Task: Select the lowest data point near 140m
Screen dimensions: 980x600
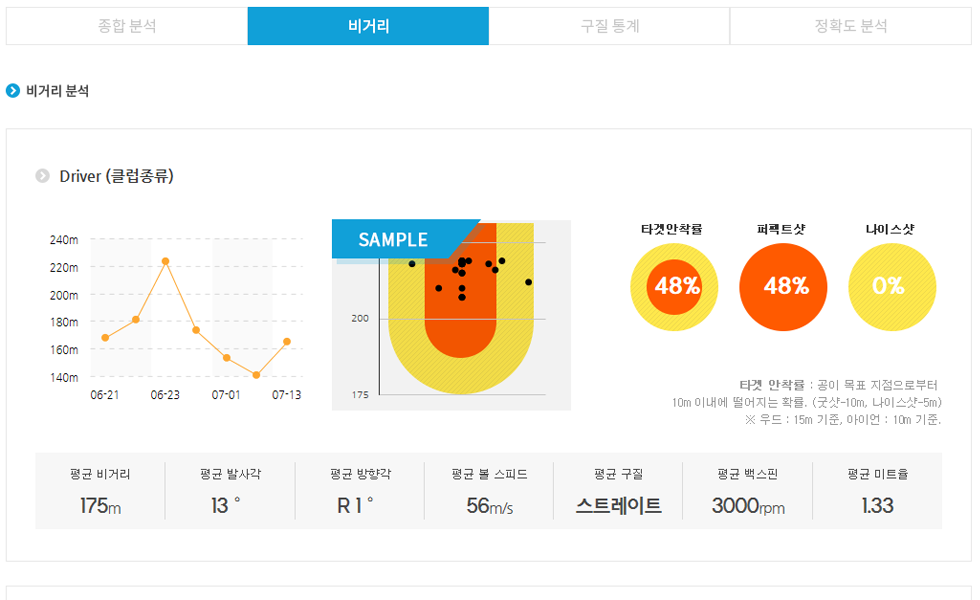Action: [x=256, y=375]
